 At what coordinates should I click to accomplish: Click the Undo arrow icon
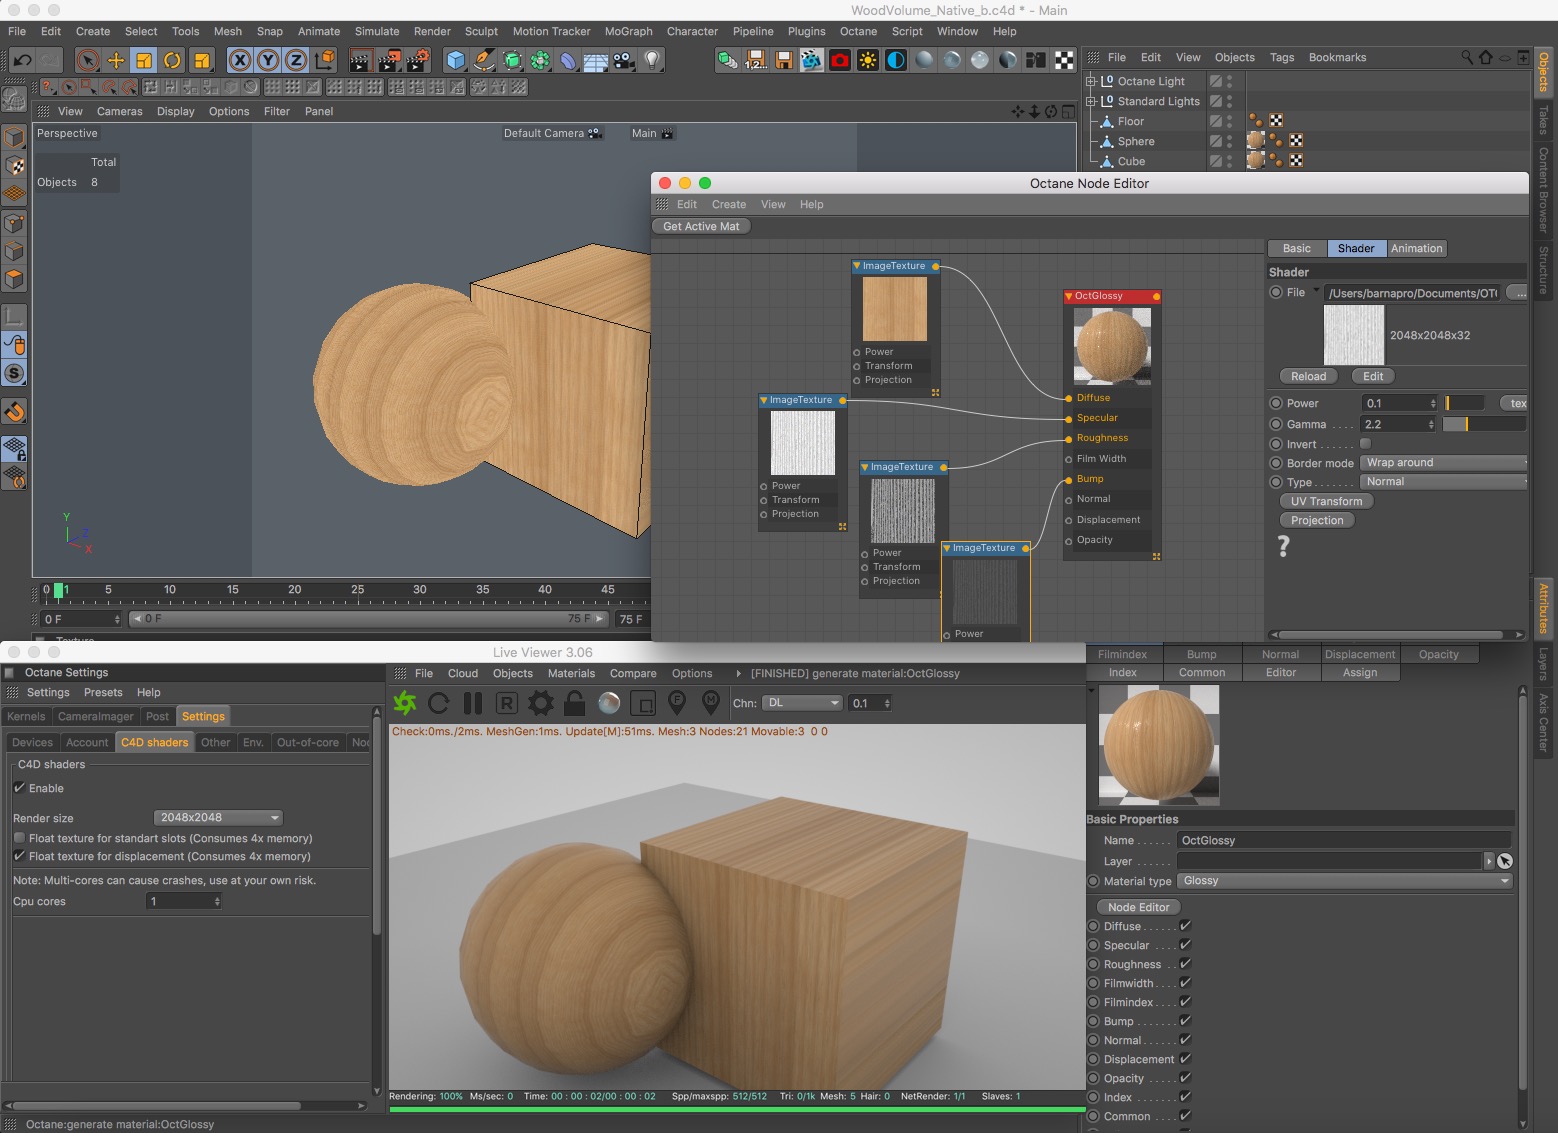22,61
